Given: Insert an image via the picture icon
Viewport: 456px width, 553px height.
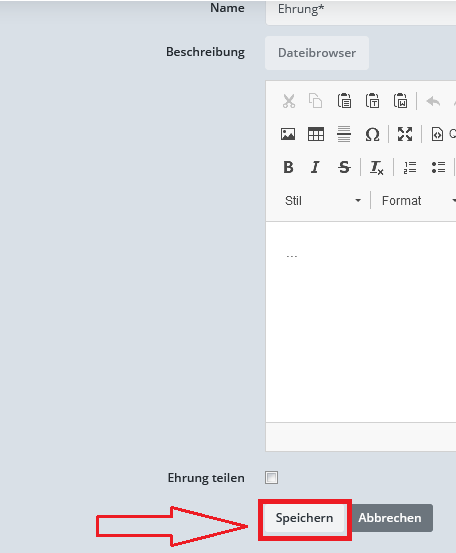Looking at the screenshot, I should [288, 134].
